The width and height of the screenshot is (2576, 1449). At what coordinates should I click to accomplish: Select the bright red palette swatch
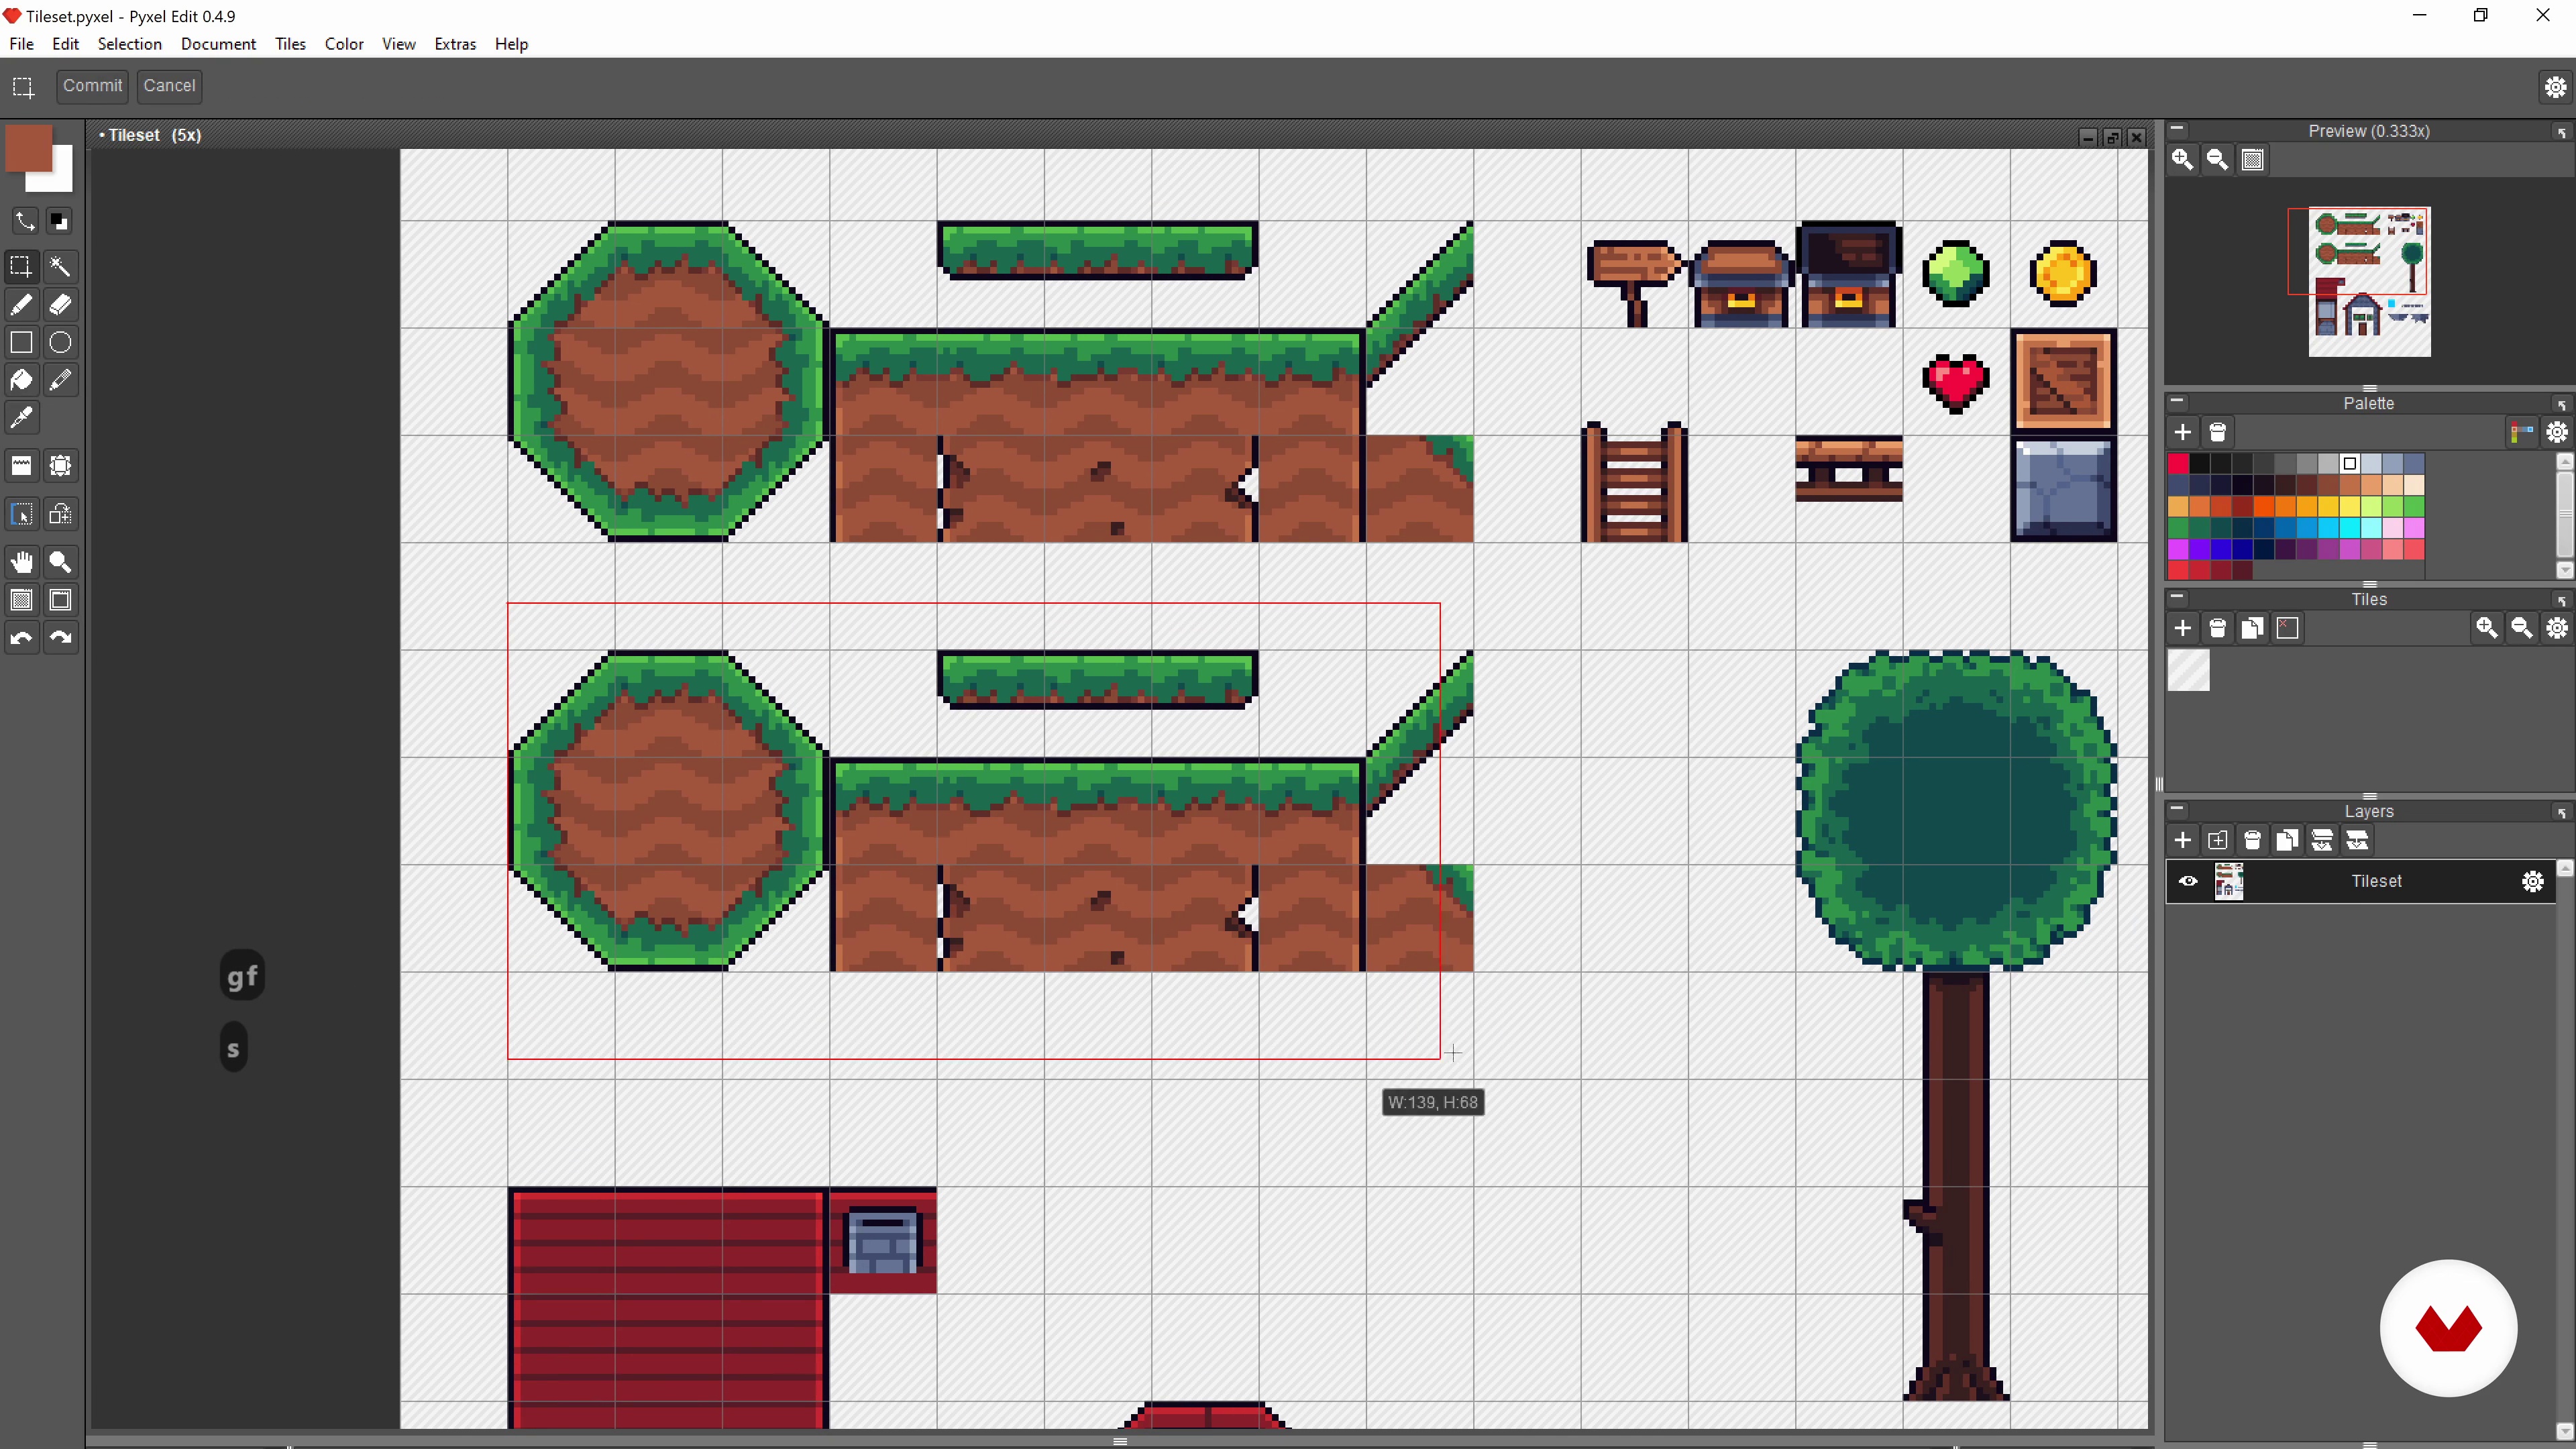tap(2178, 463)
